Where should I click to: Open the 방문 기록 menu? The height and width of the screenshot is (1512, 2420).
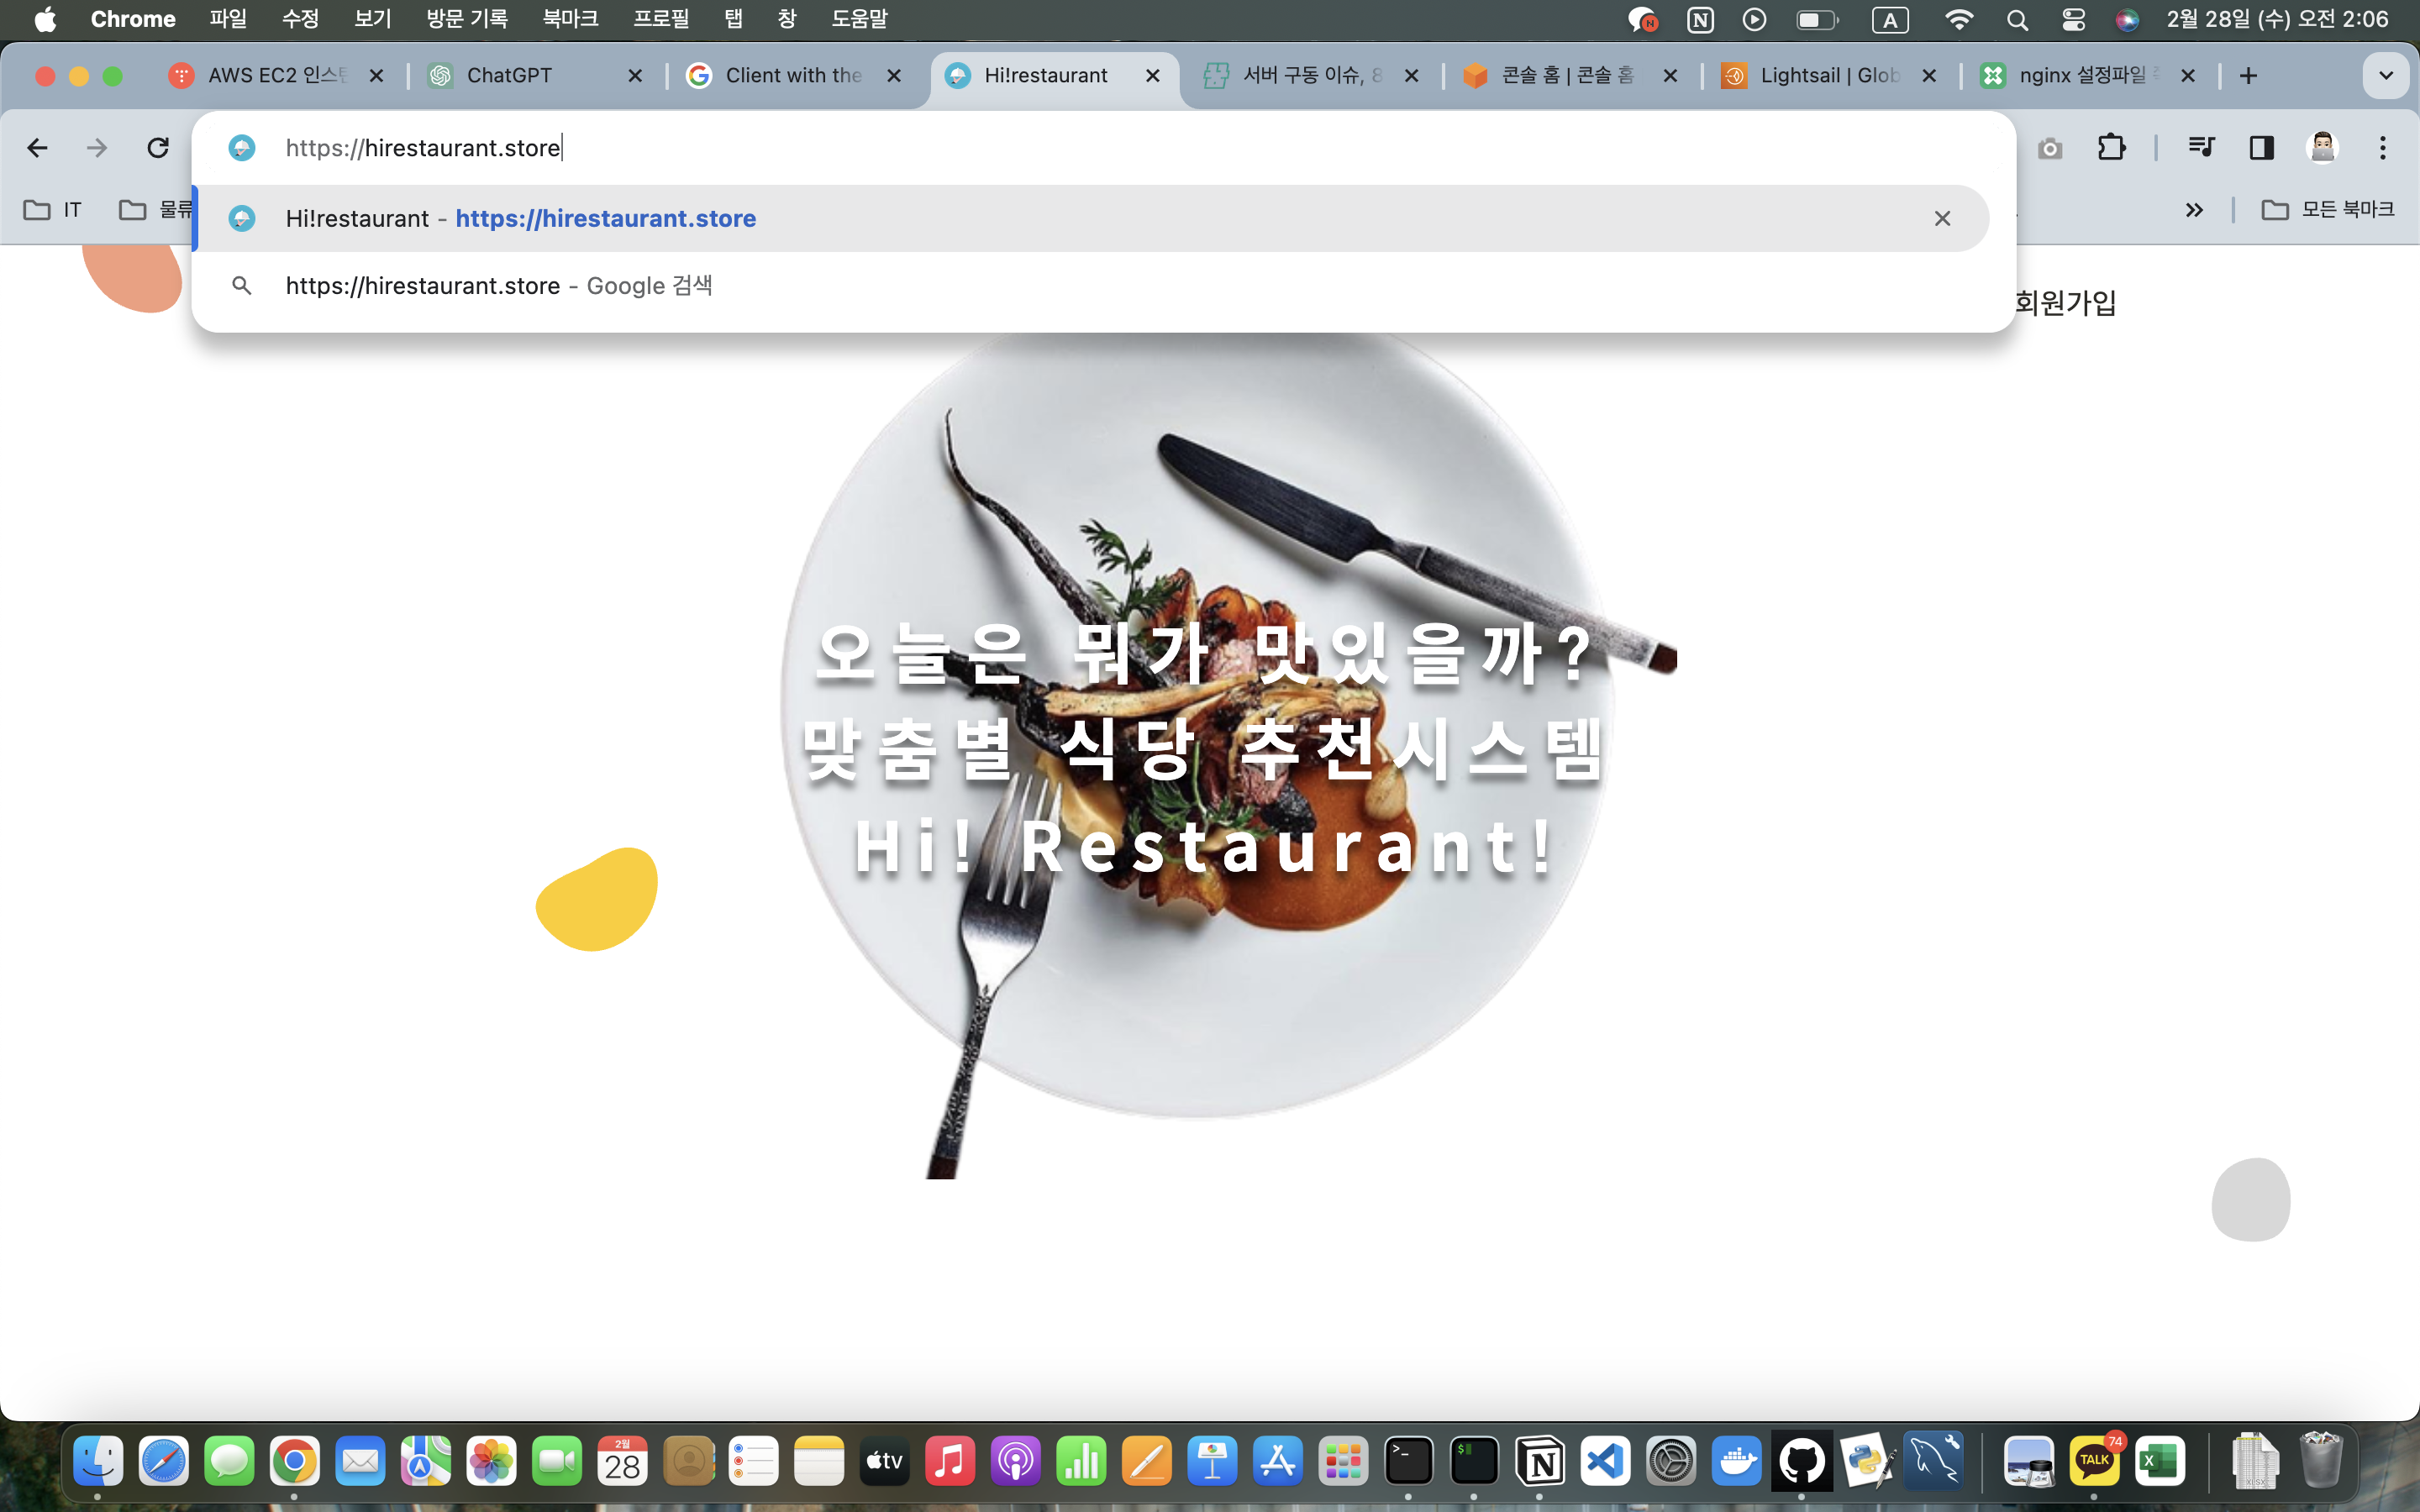coord(466,19)
